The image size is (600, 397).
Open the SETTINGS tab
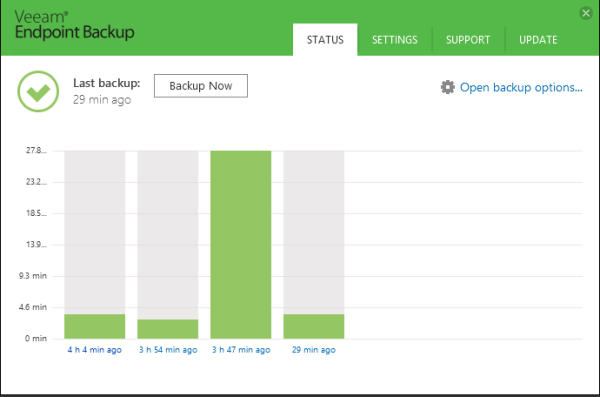click(x=395, y=40)
